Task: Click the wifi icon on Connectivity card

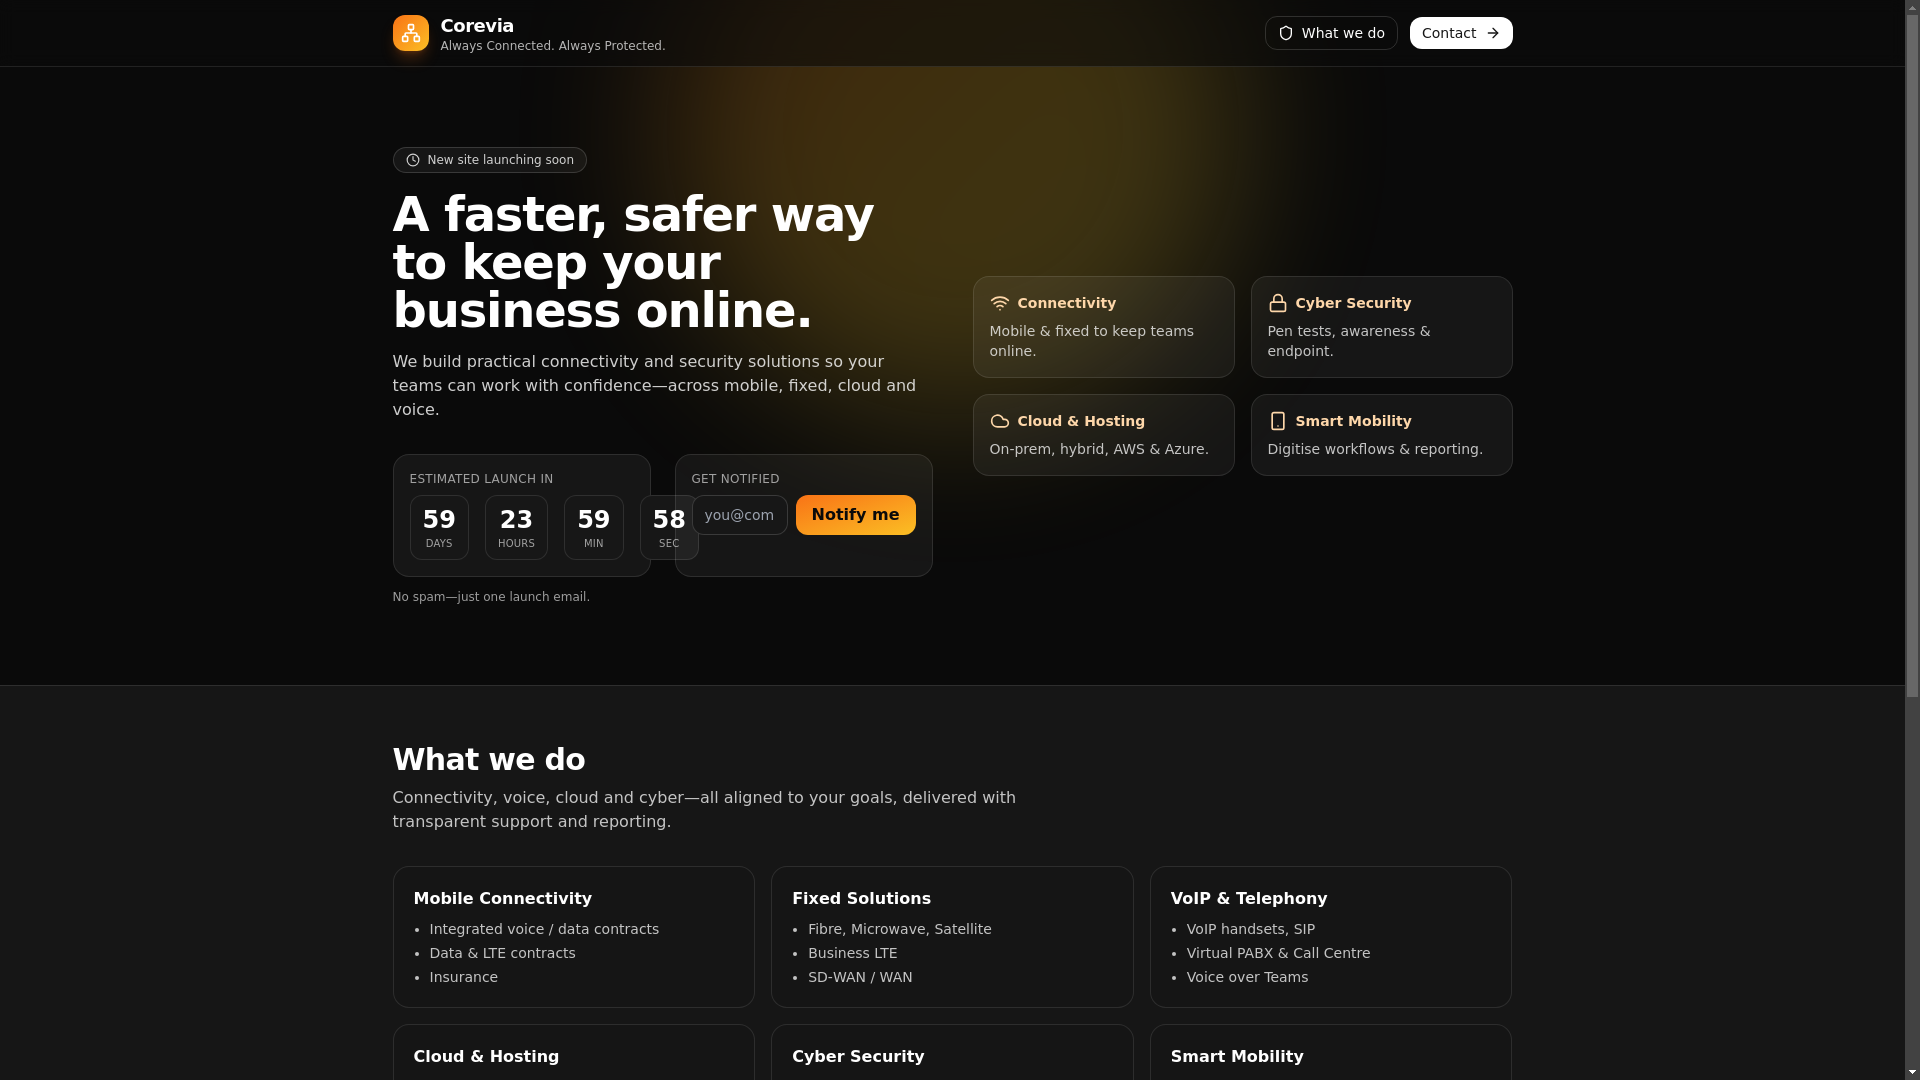Action: (999, 303)
